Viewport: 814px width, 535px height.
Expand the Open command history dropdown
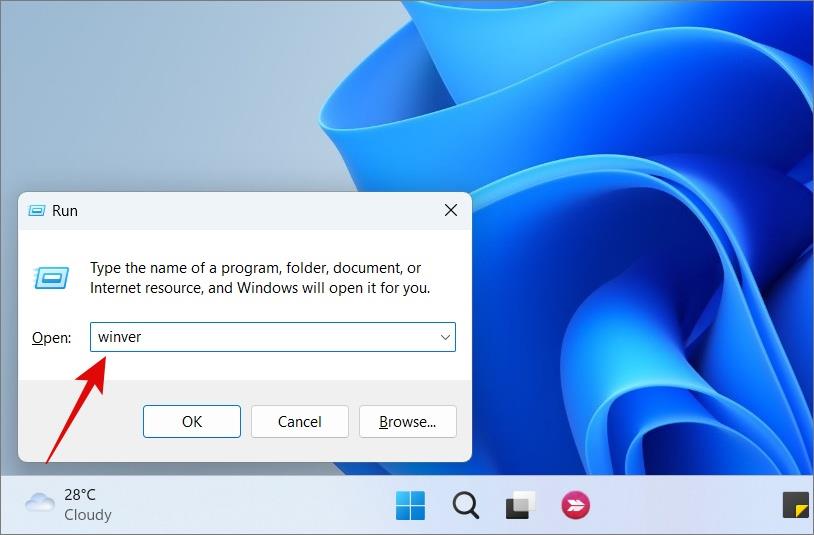(445, 337)
